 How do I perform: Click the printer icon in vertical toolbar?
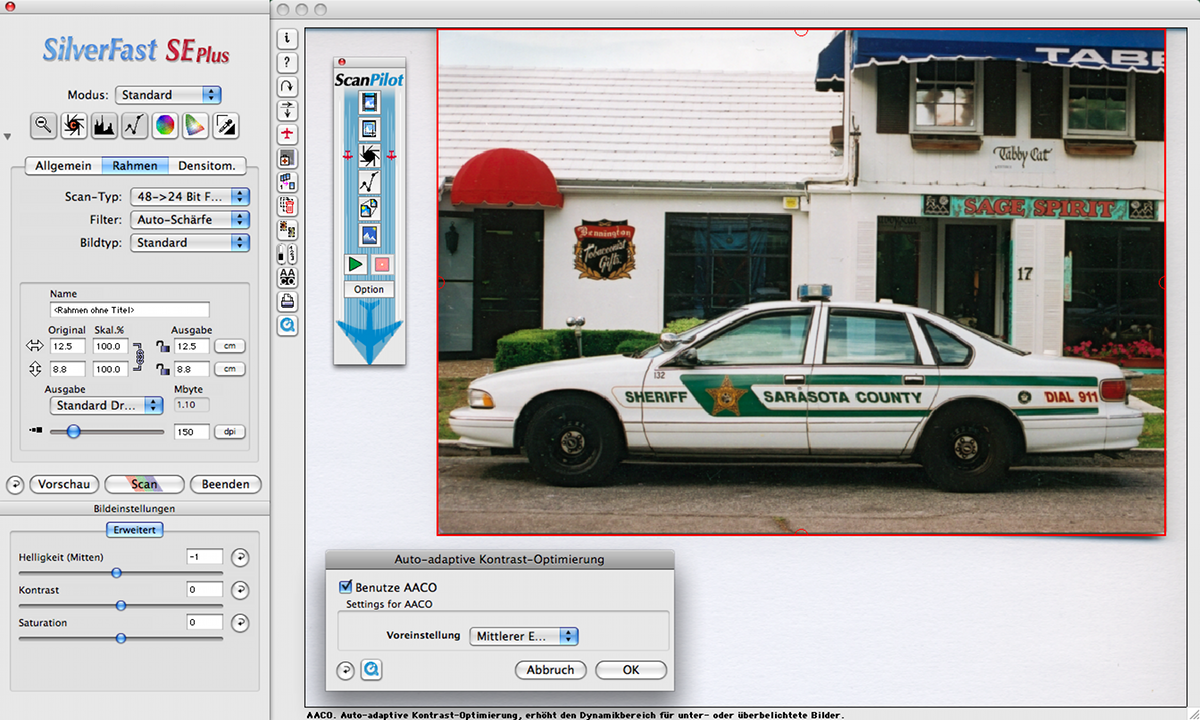pos(287,300)
